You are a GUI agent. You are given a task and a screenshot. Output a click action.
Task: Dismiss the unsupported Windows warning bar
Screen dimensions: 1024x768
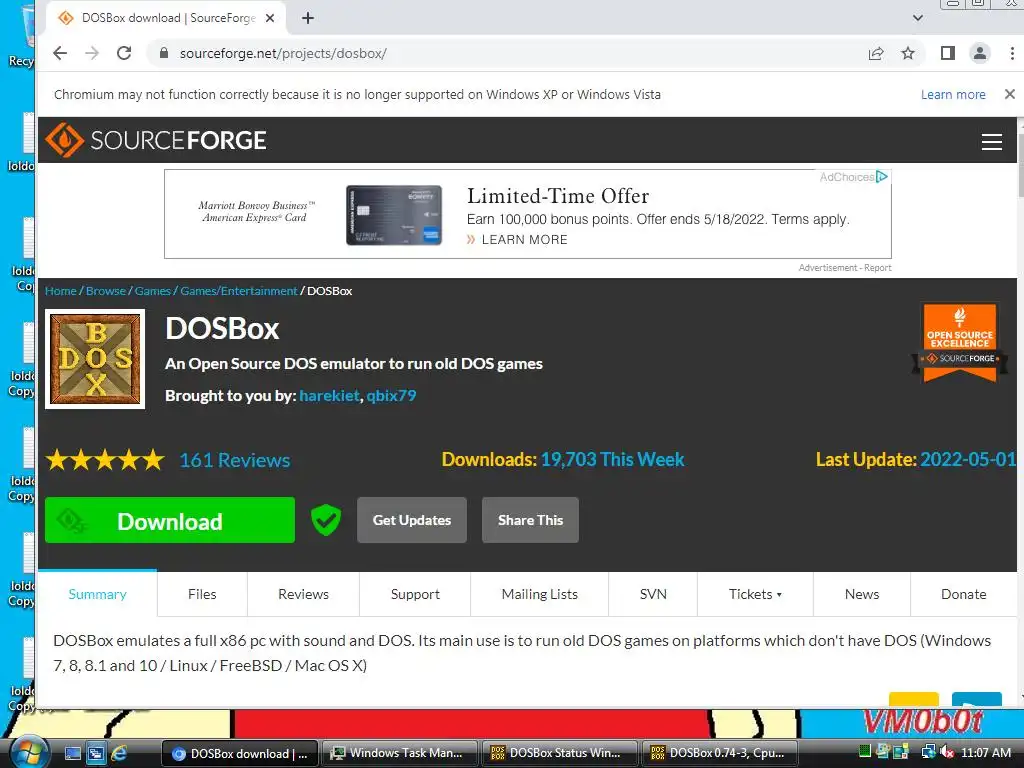tap(1010, 94)
